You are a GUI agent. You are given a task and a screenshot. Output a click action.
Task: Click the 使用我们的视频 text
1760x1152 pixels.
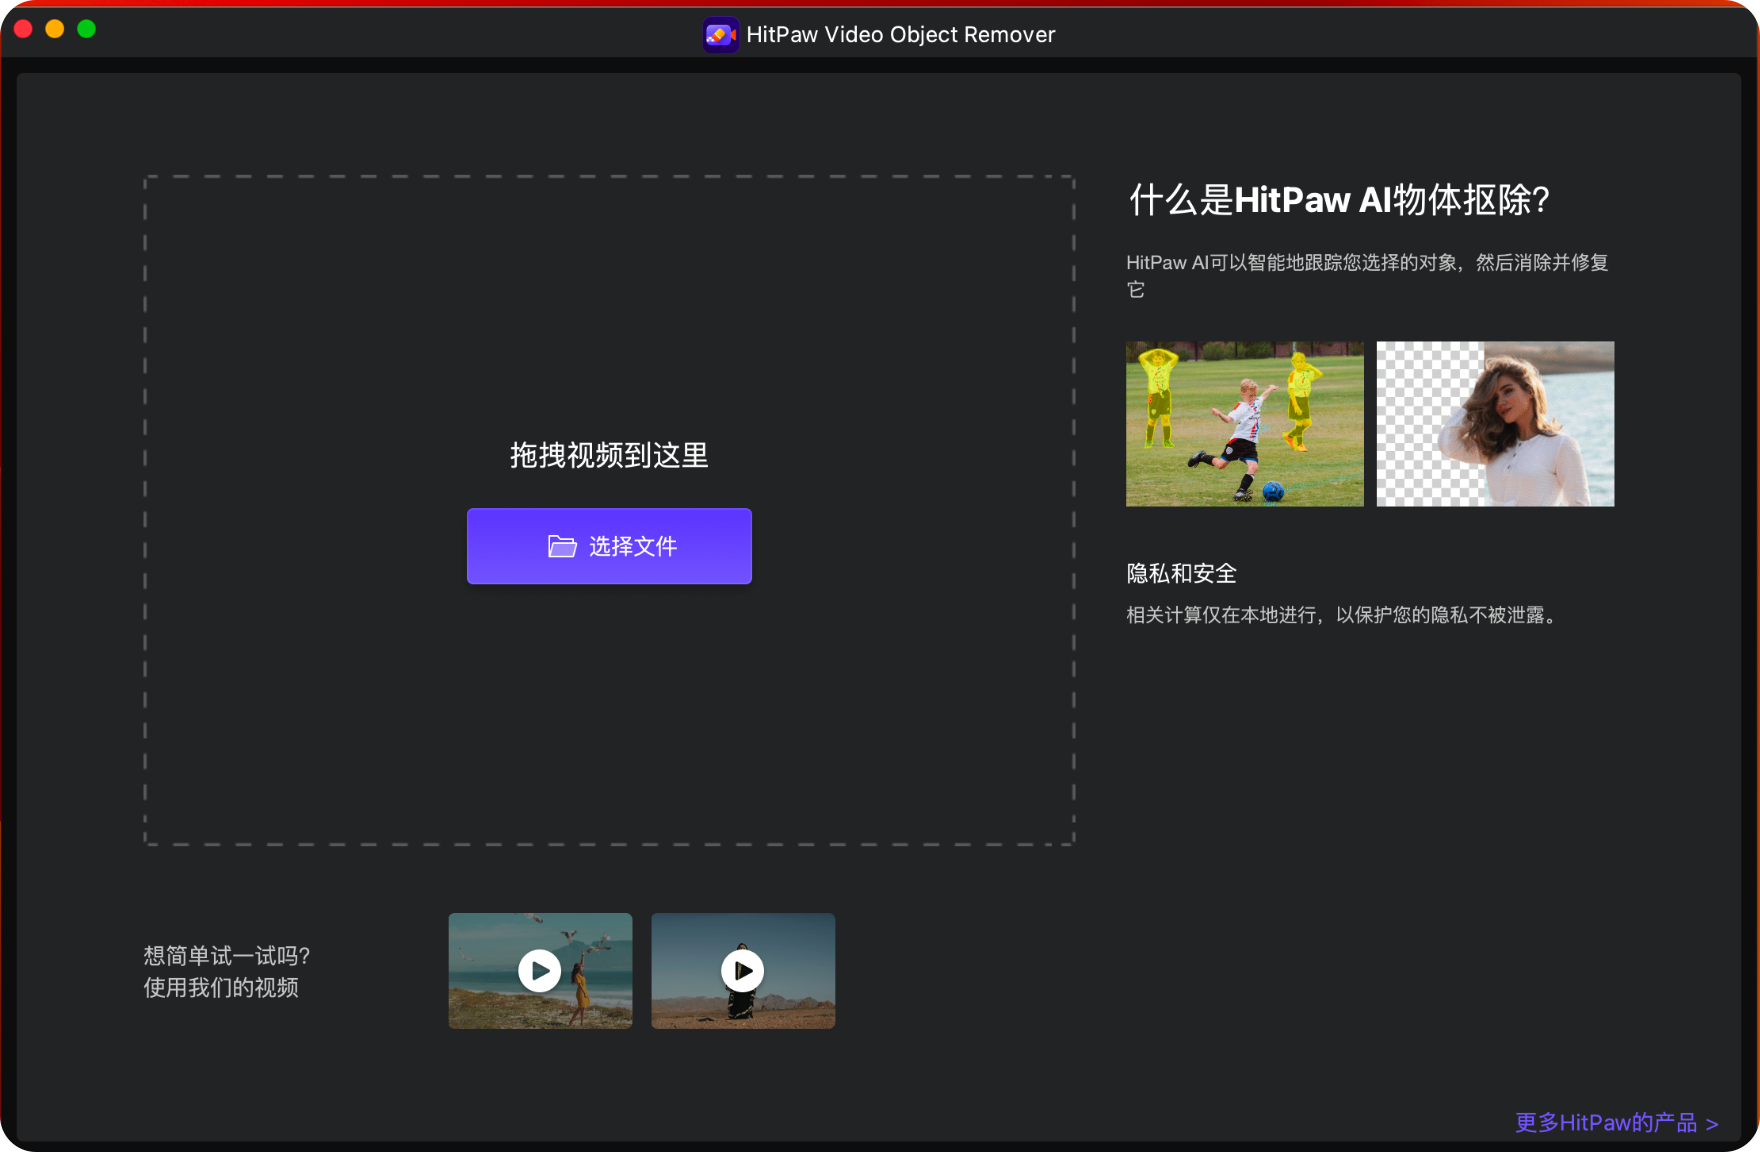(x=221, y=988)
